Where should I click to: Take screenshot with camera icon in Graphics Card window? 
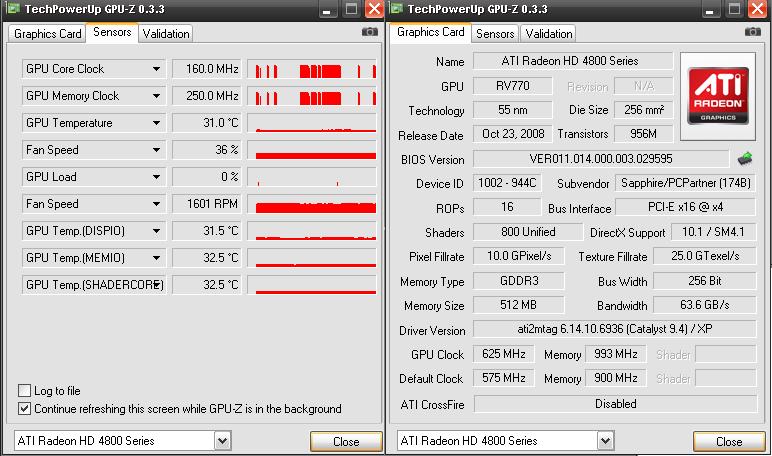click(753, 32)
